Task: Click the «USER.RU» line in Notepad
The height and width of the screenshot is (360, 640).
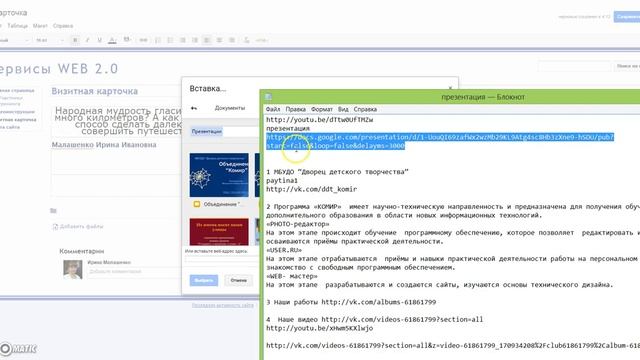Action: 284,250
